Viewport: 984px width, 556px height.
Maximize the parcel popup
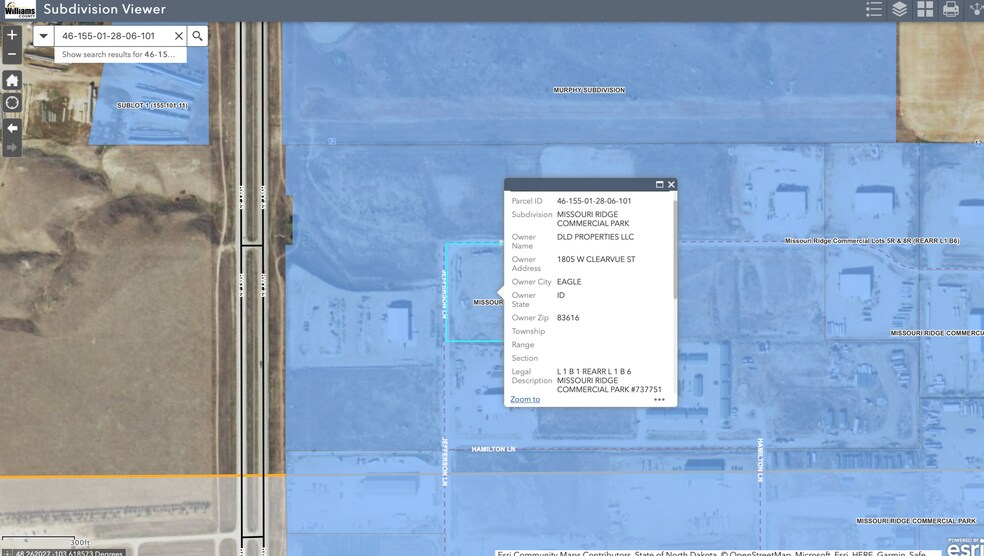[660, 184]
